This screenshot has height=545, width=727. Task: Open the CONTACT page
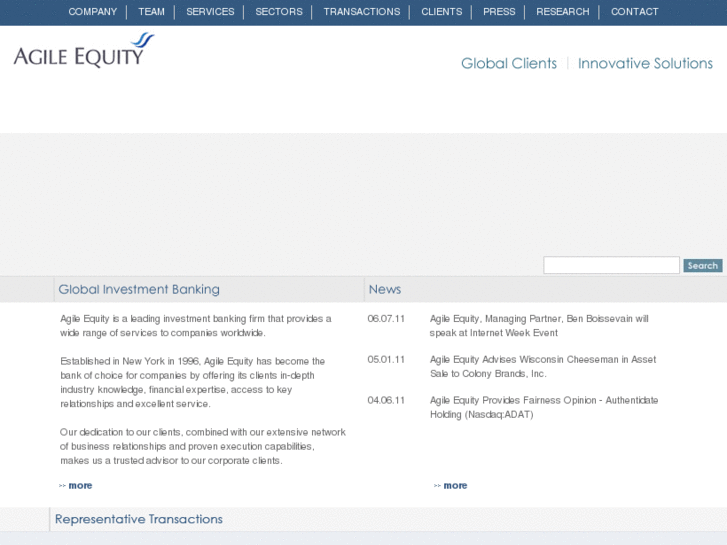(x=634, y=12)
